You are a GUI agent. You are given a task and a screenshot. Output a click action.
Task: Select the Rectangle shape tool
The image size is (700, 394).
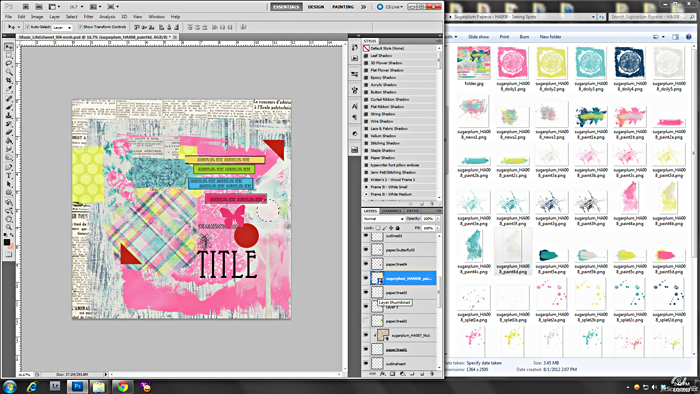click(8, 193)
